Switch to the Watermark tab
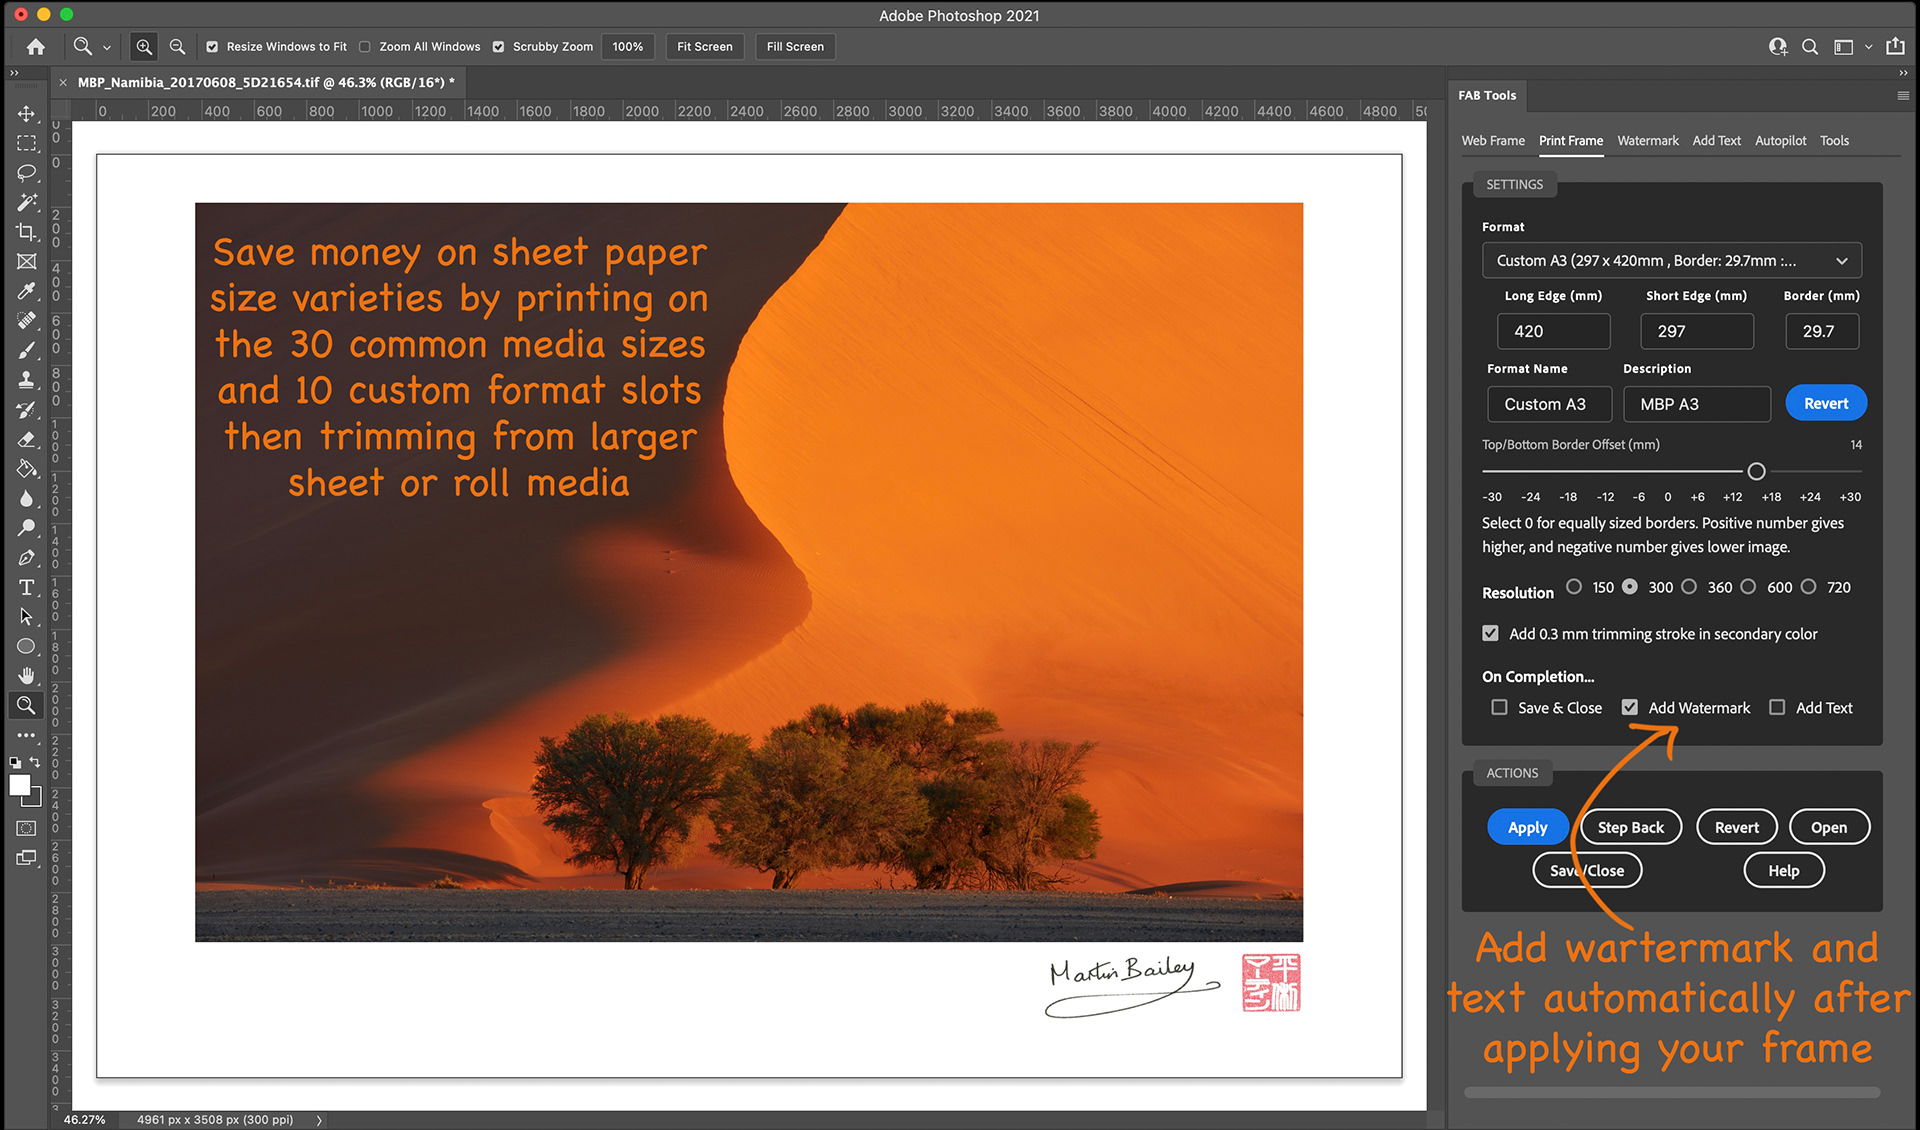 pyautogui.click(x=1647, y=141)
